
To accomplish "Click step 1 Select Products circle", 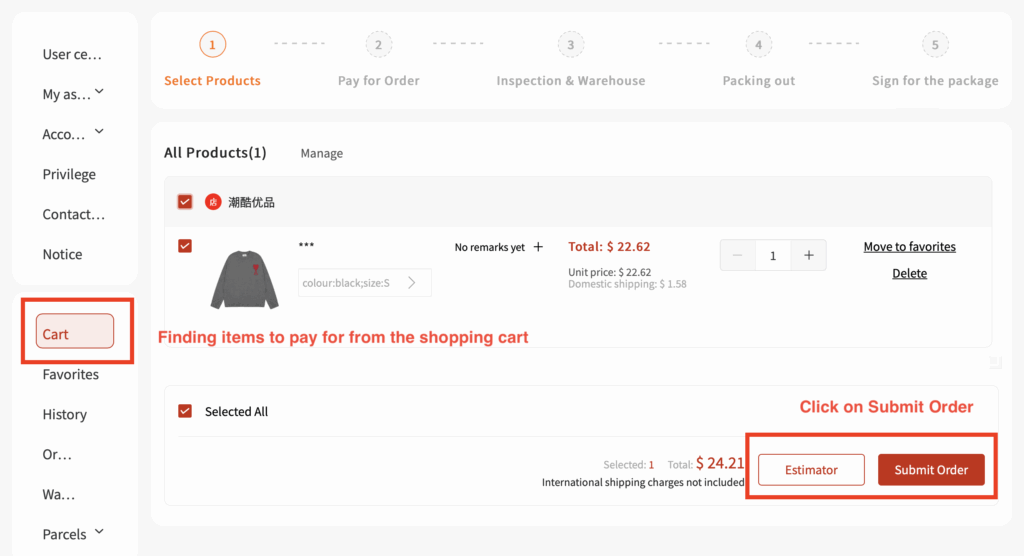I will (212, 44).
